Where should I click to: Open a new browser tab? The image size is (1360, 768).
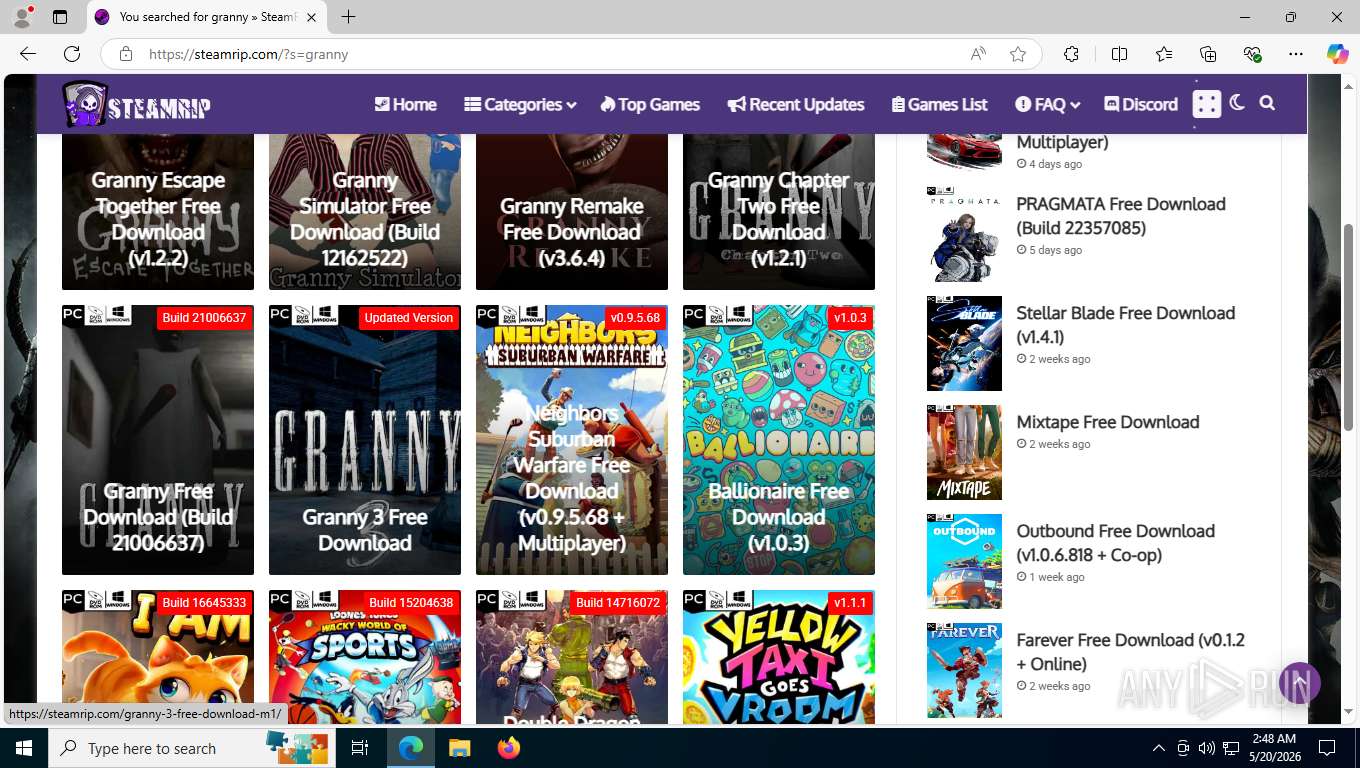point(348,17)
